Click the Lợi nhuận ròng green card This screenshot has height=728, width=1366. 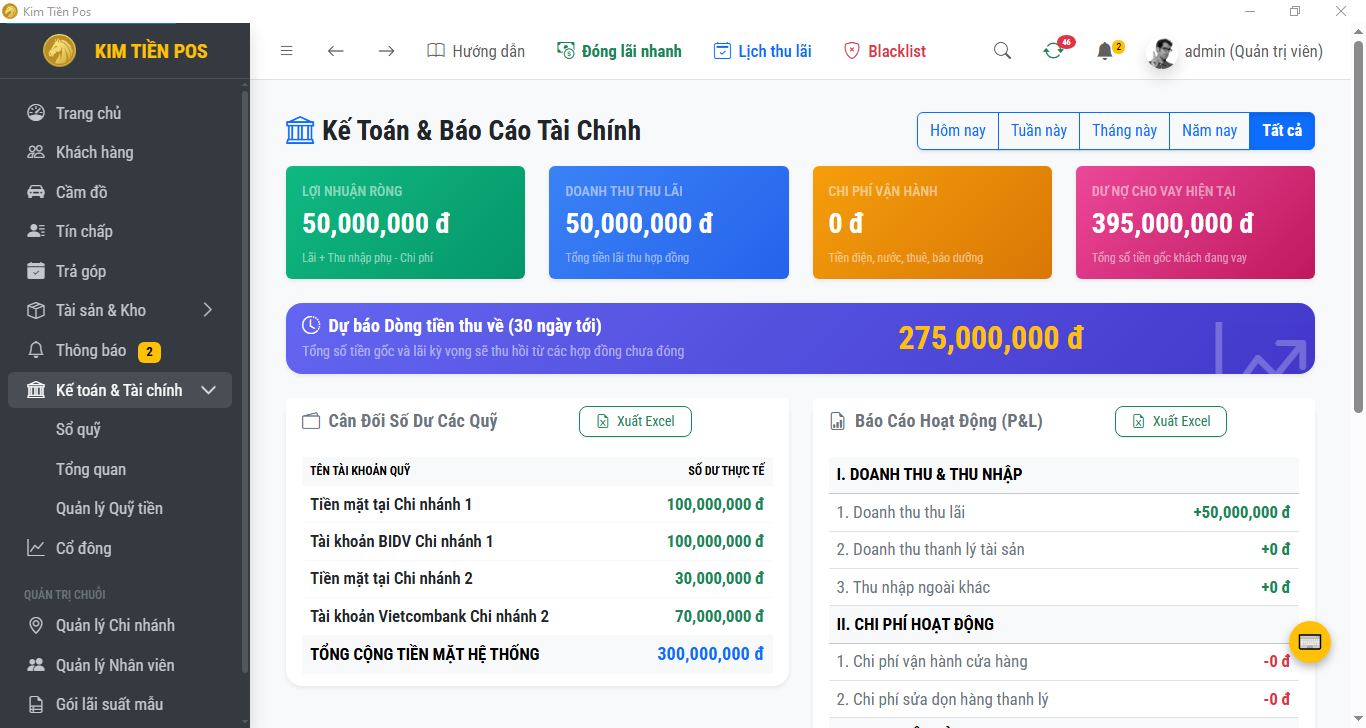[405, 222]
